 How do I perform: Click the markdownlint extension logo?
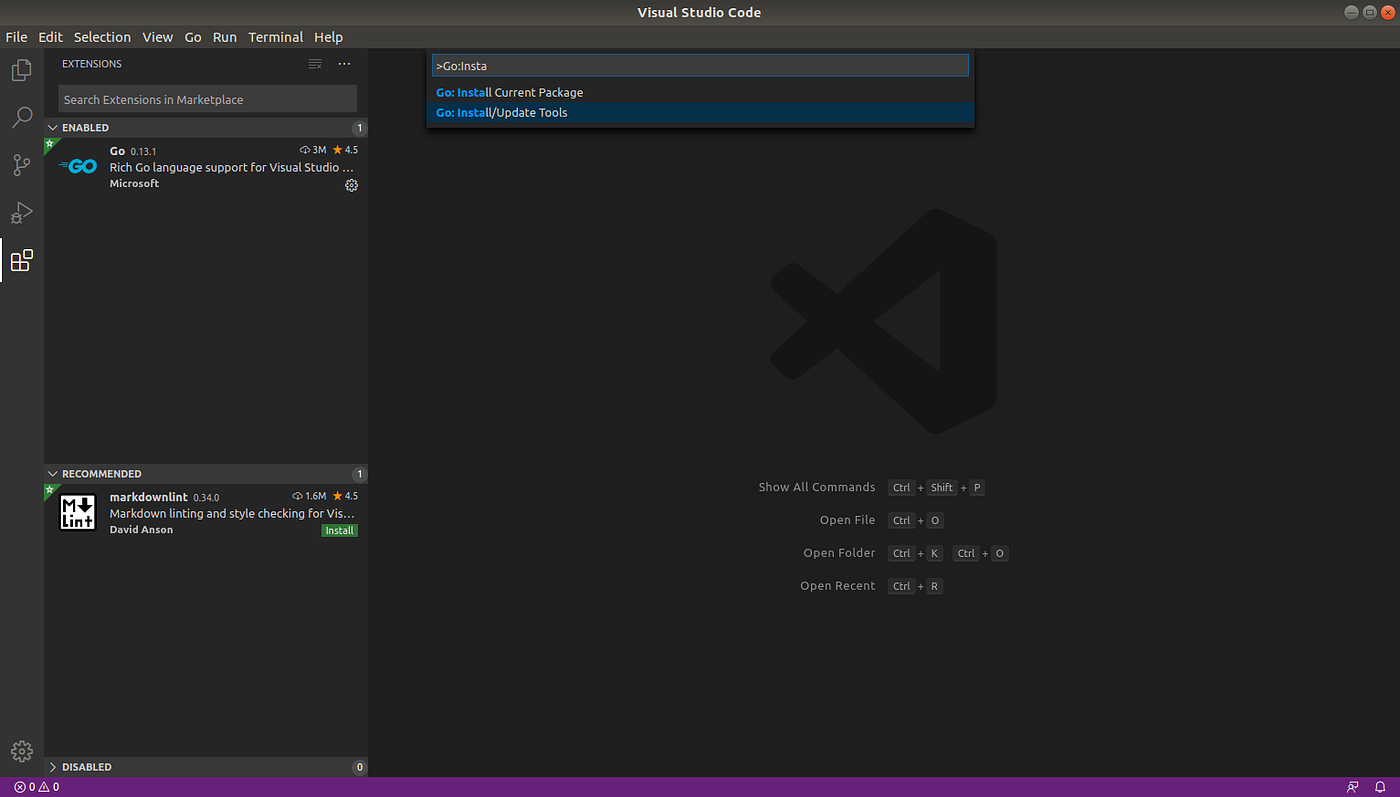77,511
